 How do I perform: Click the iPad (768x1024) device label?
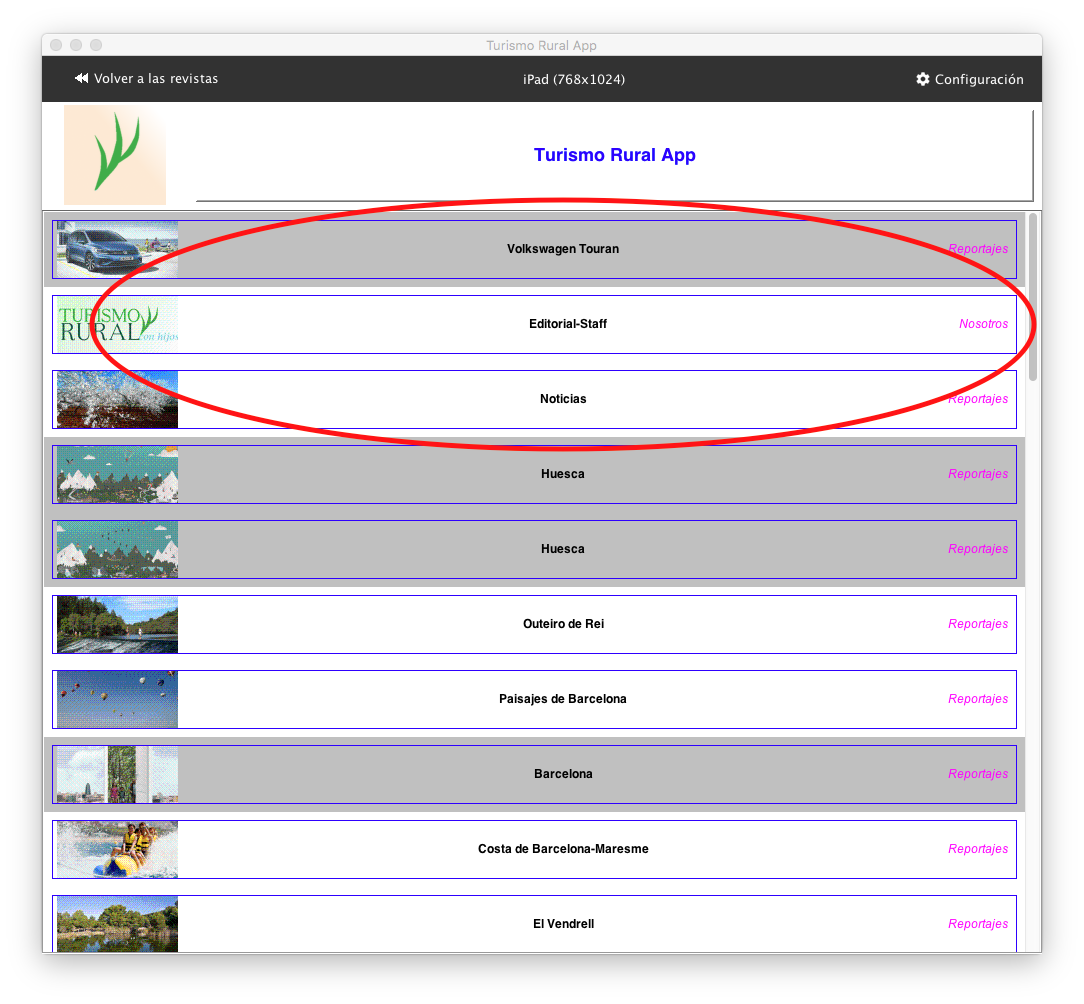point(573,80)
